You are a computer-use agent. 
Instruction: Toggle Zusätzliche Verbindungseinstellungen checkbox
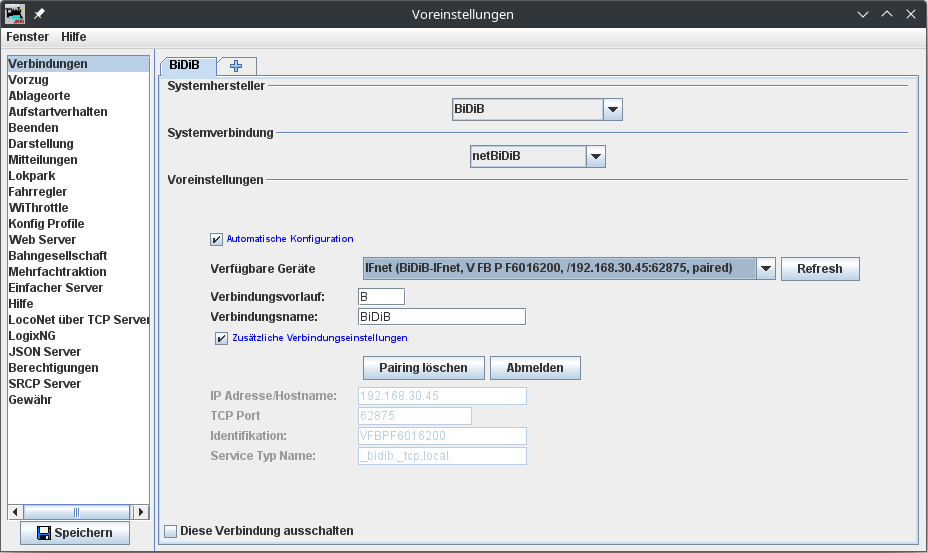pos(221,338)
